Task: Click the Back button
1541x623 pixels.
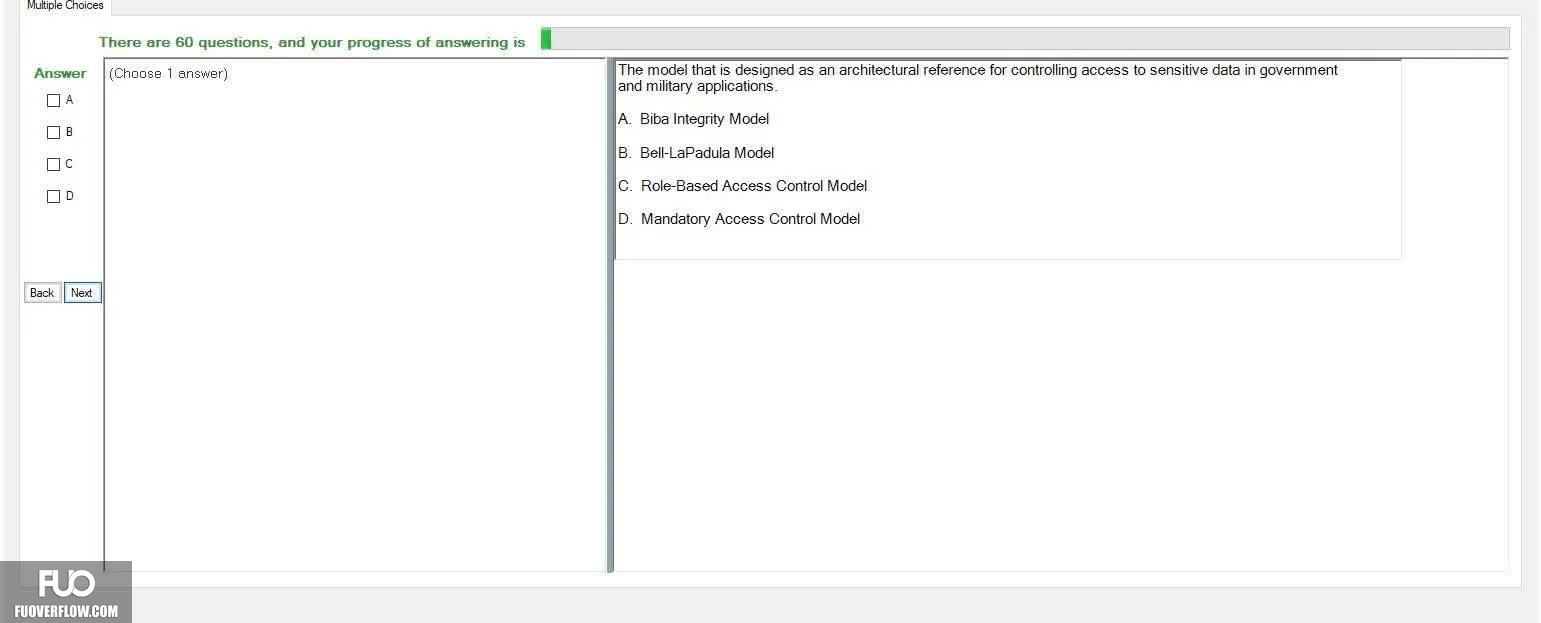Action: click(x=42, y=293)
